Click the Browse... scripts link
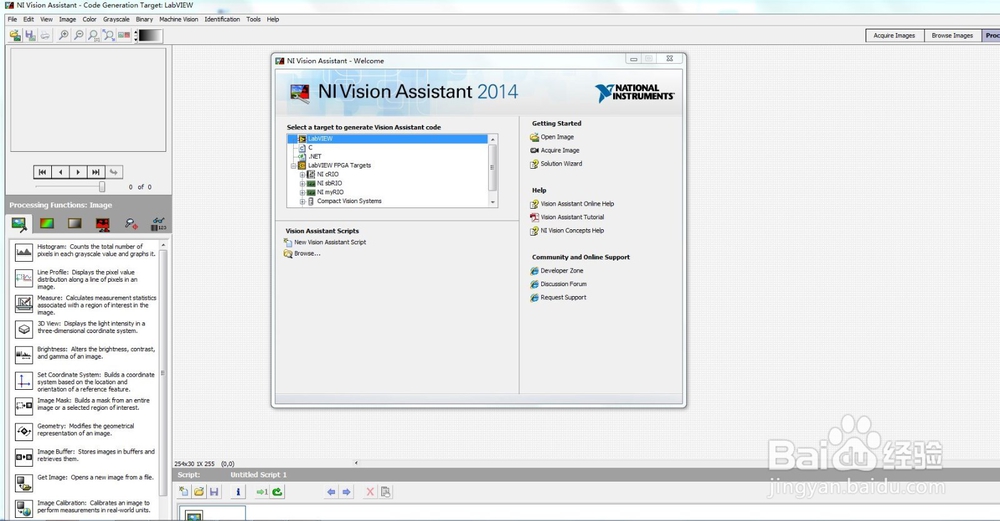1000x521 pixels. 307,254
